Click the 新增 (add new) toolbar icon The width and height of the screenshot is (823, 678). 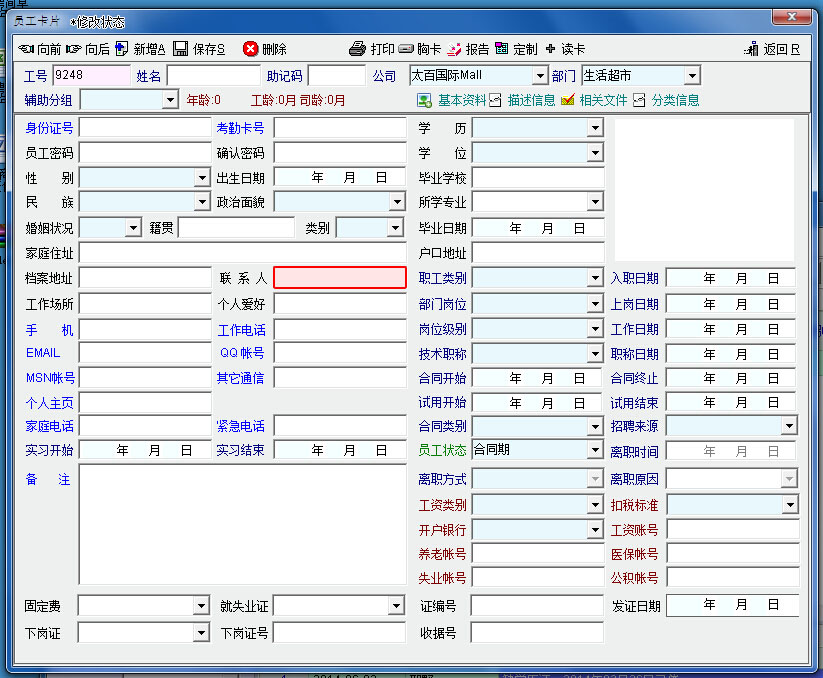click(122, 49)
